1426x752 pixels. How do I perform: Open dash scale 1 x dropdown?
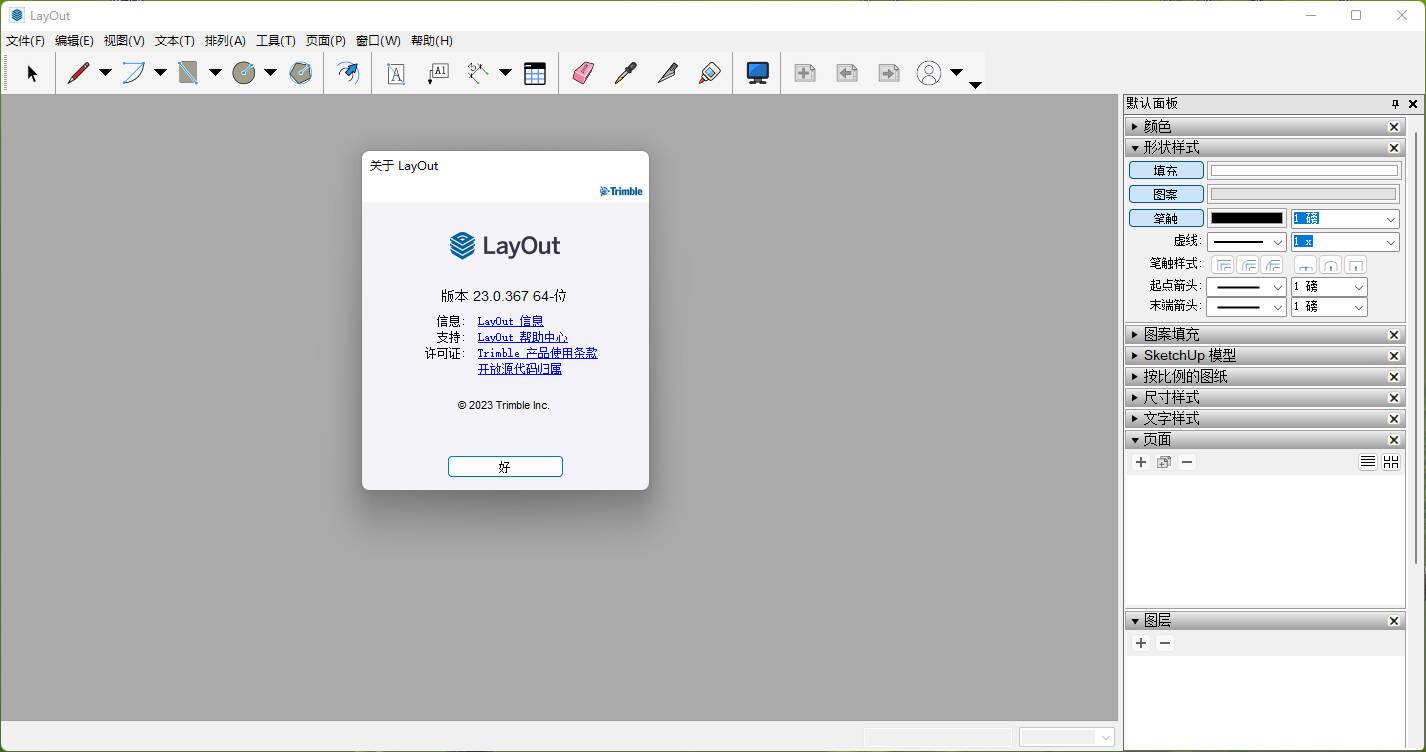(1390, 242)
